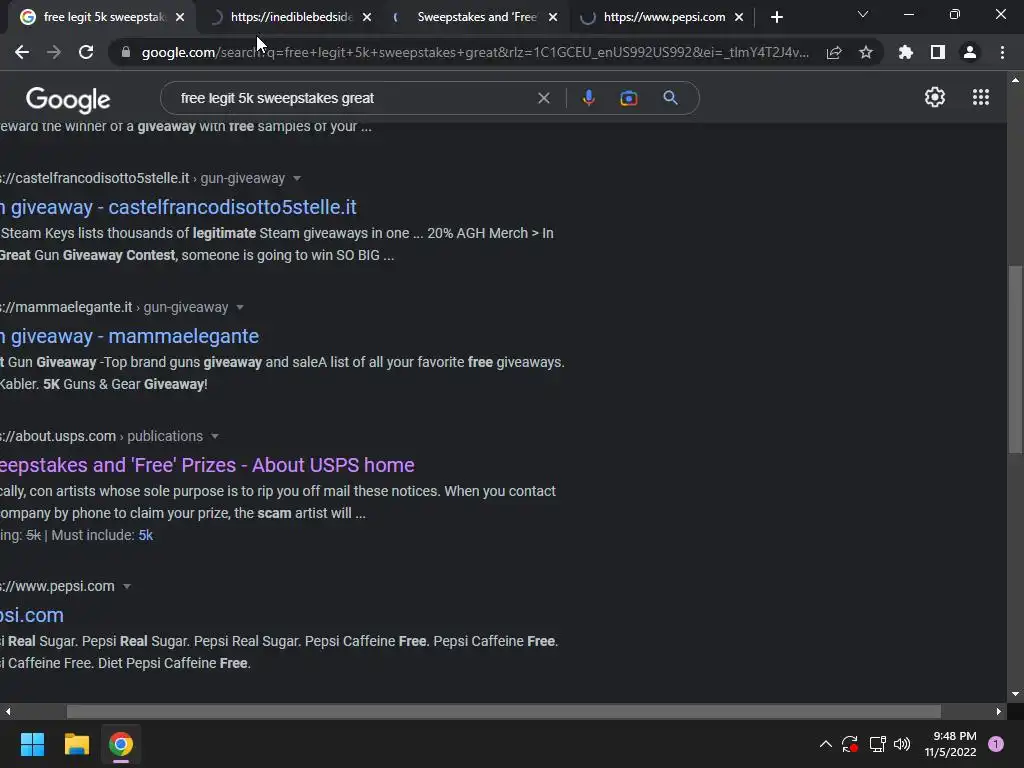
Task: Clear the search box text
Action: coord(543,98)
